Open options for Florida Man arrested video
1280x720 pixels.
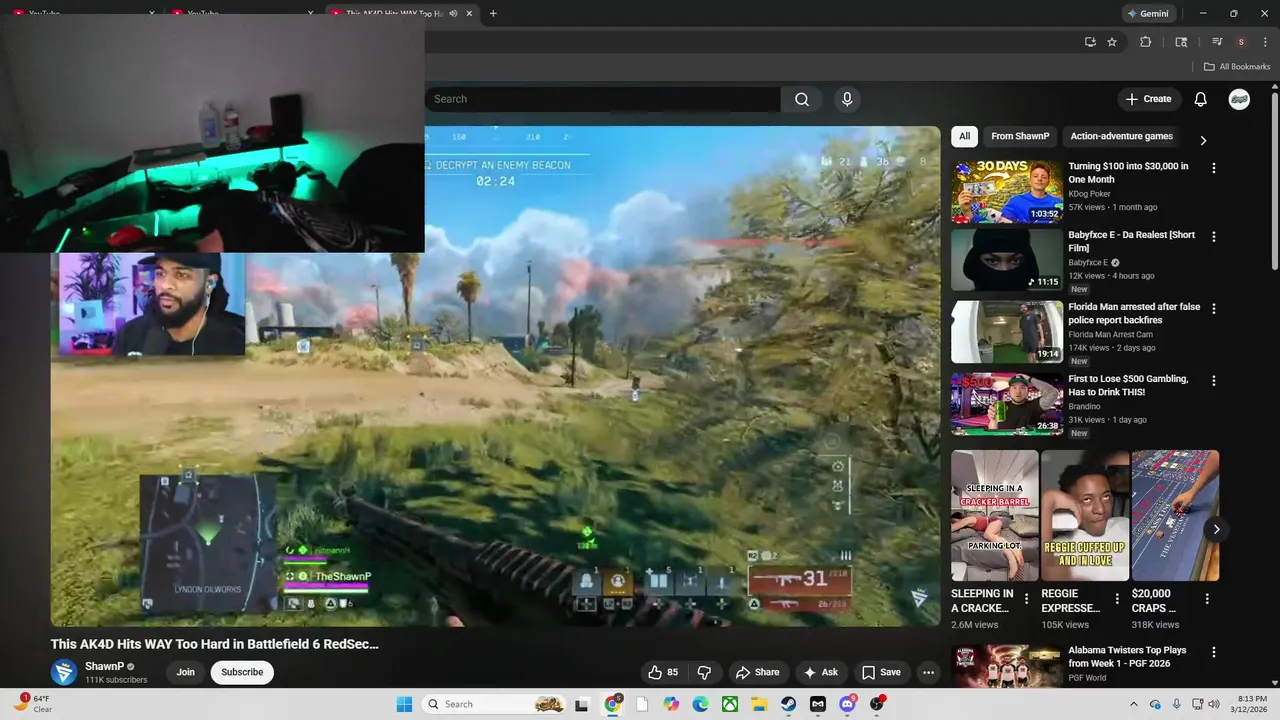coord(1214,309)
